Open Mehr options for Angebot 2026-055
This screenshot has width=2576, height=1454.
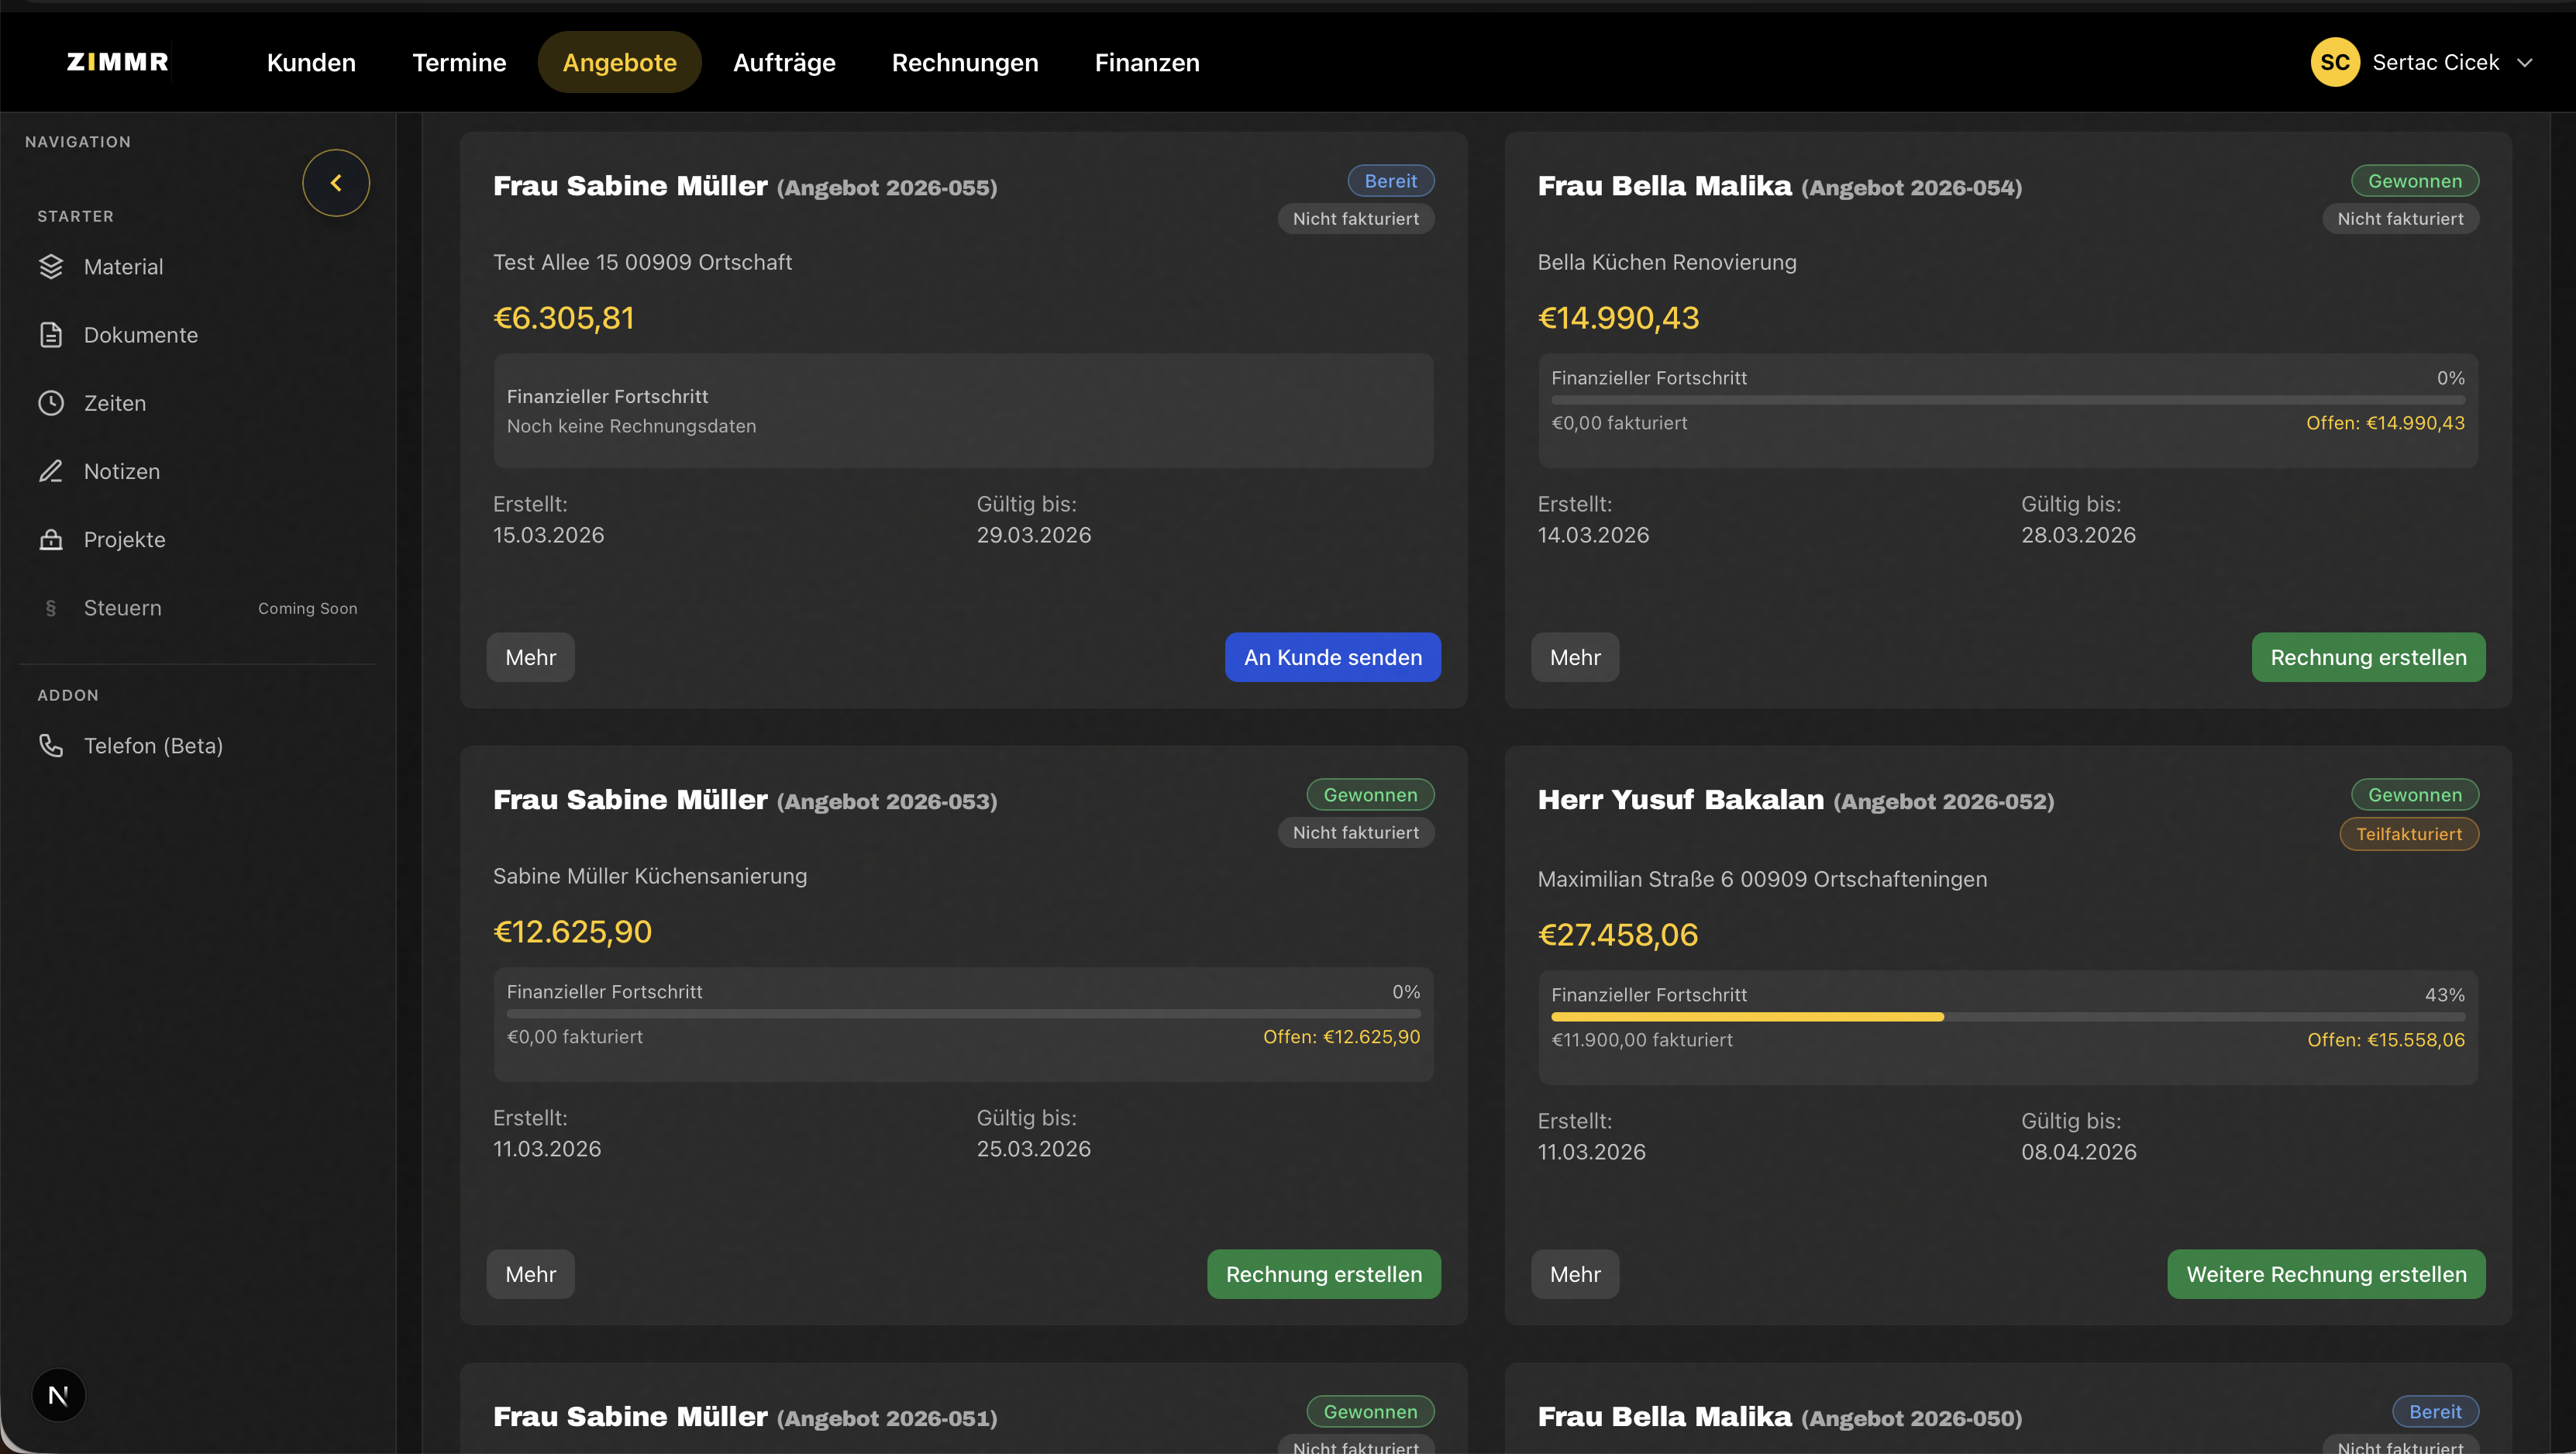(x=530, y=657)
